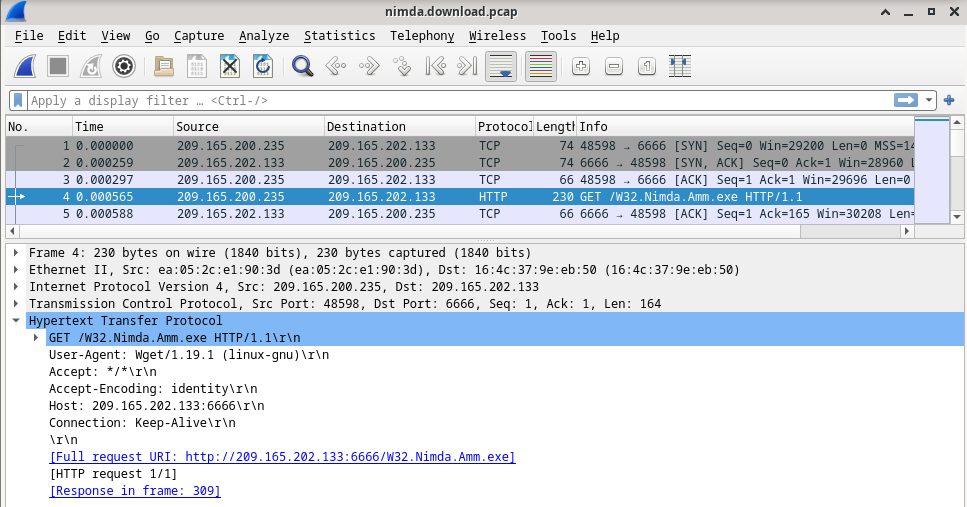Expand Transmission Control Protocol row
Screen dimensions: 967x507
click(16, 303)
